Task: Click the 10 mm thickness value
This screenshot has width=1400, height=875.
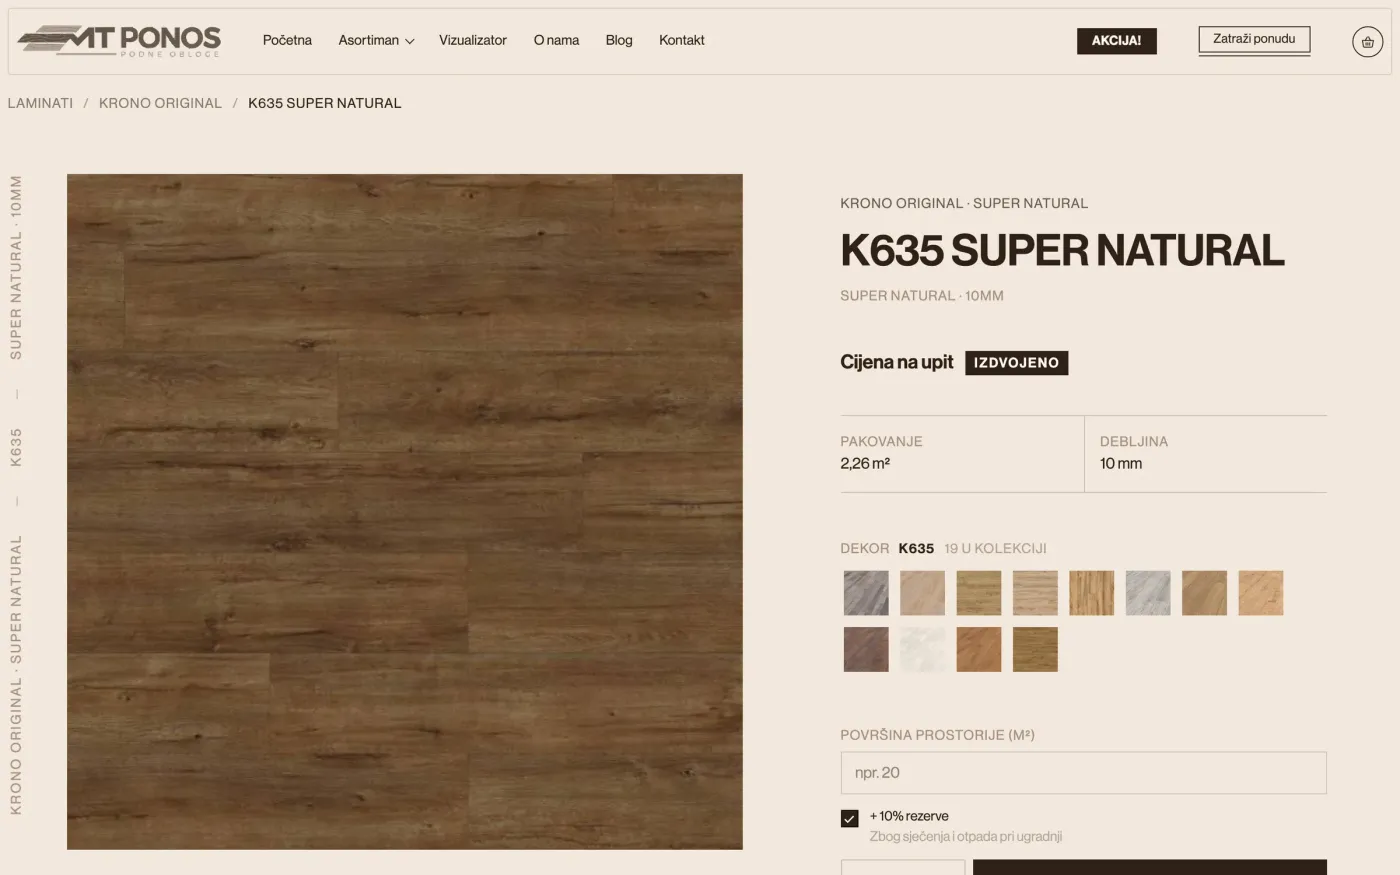Action: point(1121,463)
